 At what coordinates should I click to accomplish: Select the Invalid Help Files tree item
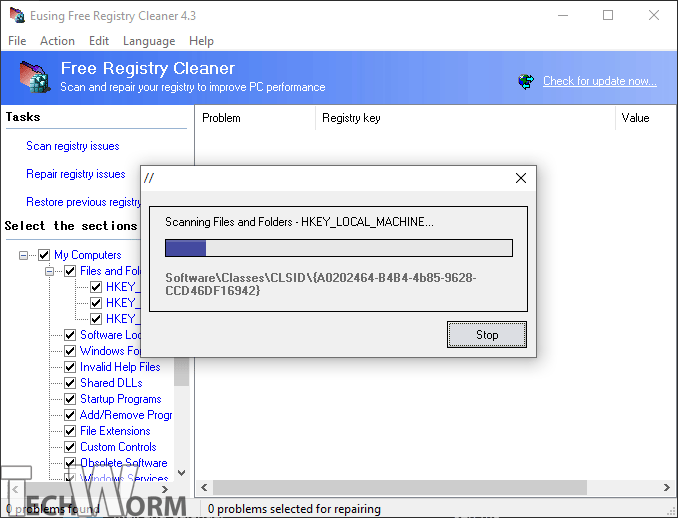pyautogui.click(x=120, y=367)
